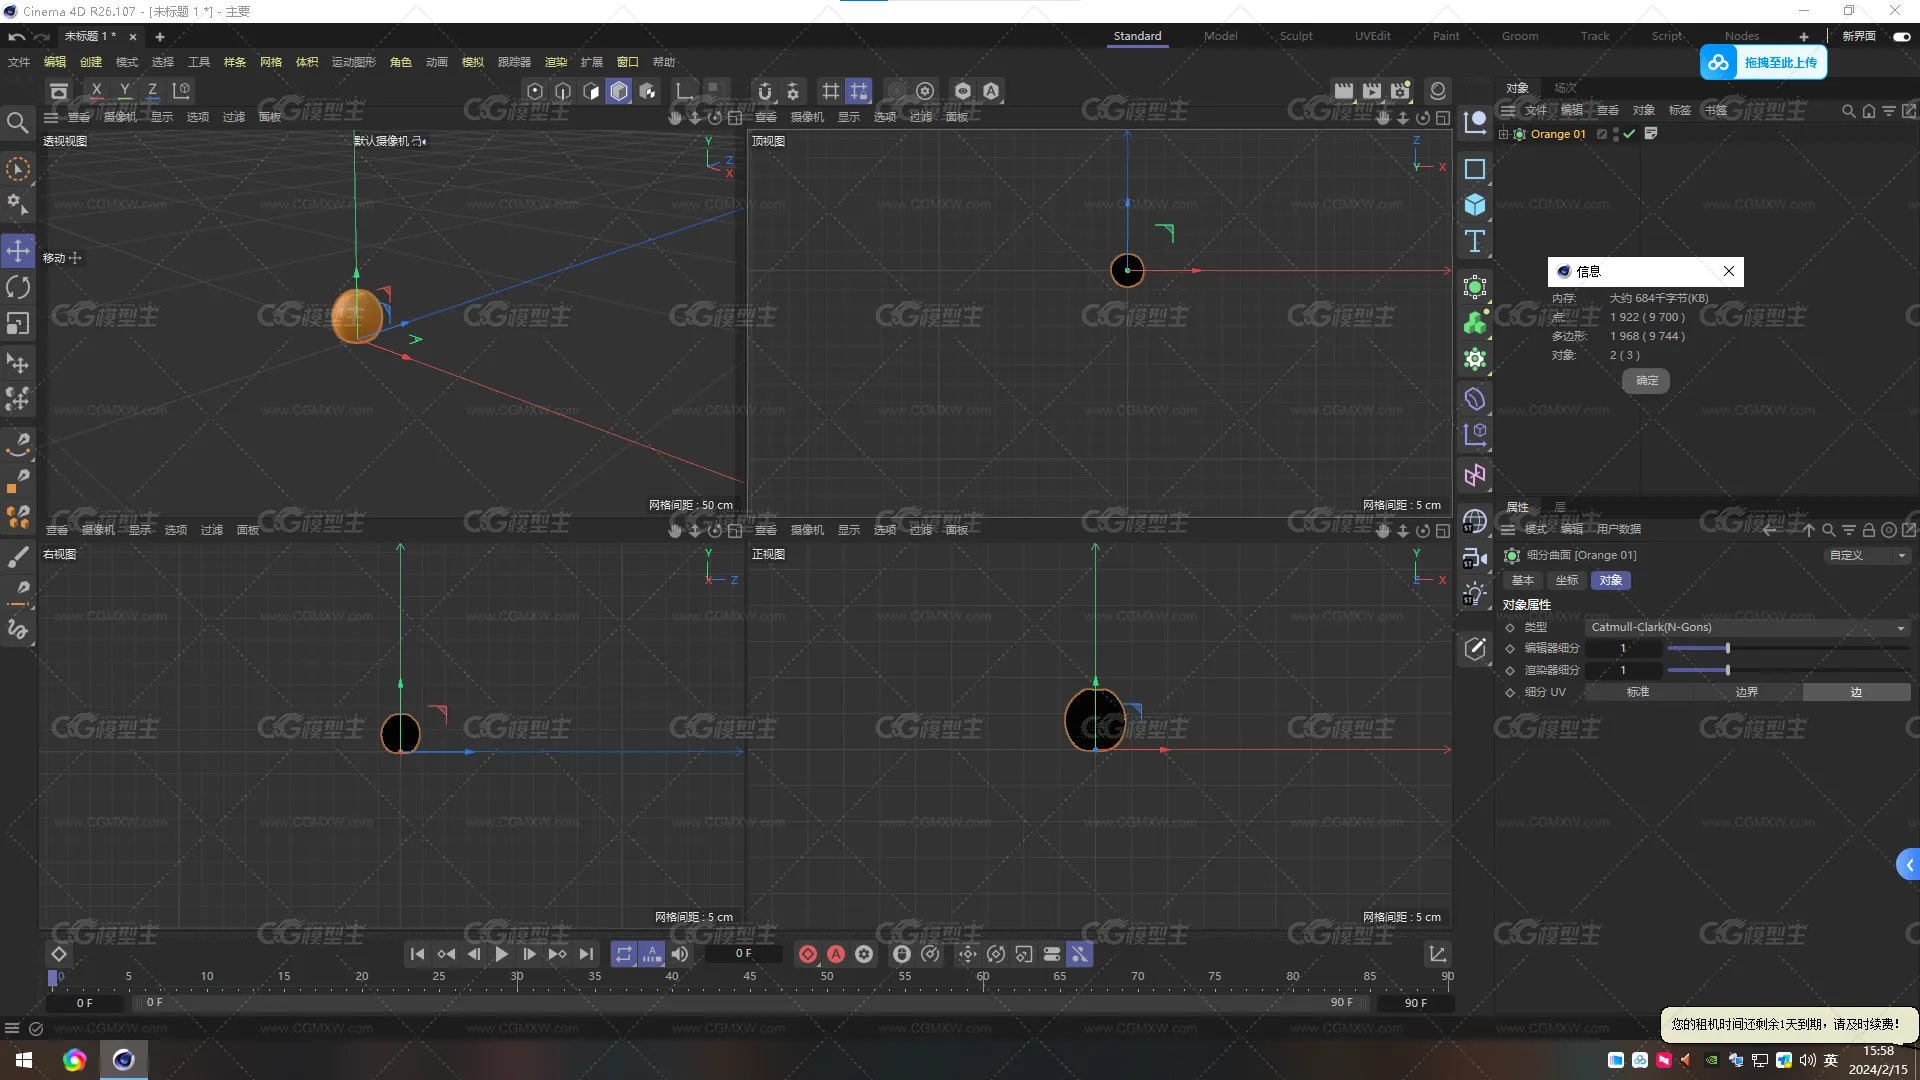The width and height of the screenshot is (1920, 1080).
Task: Toggle Y axis lock
Action: point(124,91)
